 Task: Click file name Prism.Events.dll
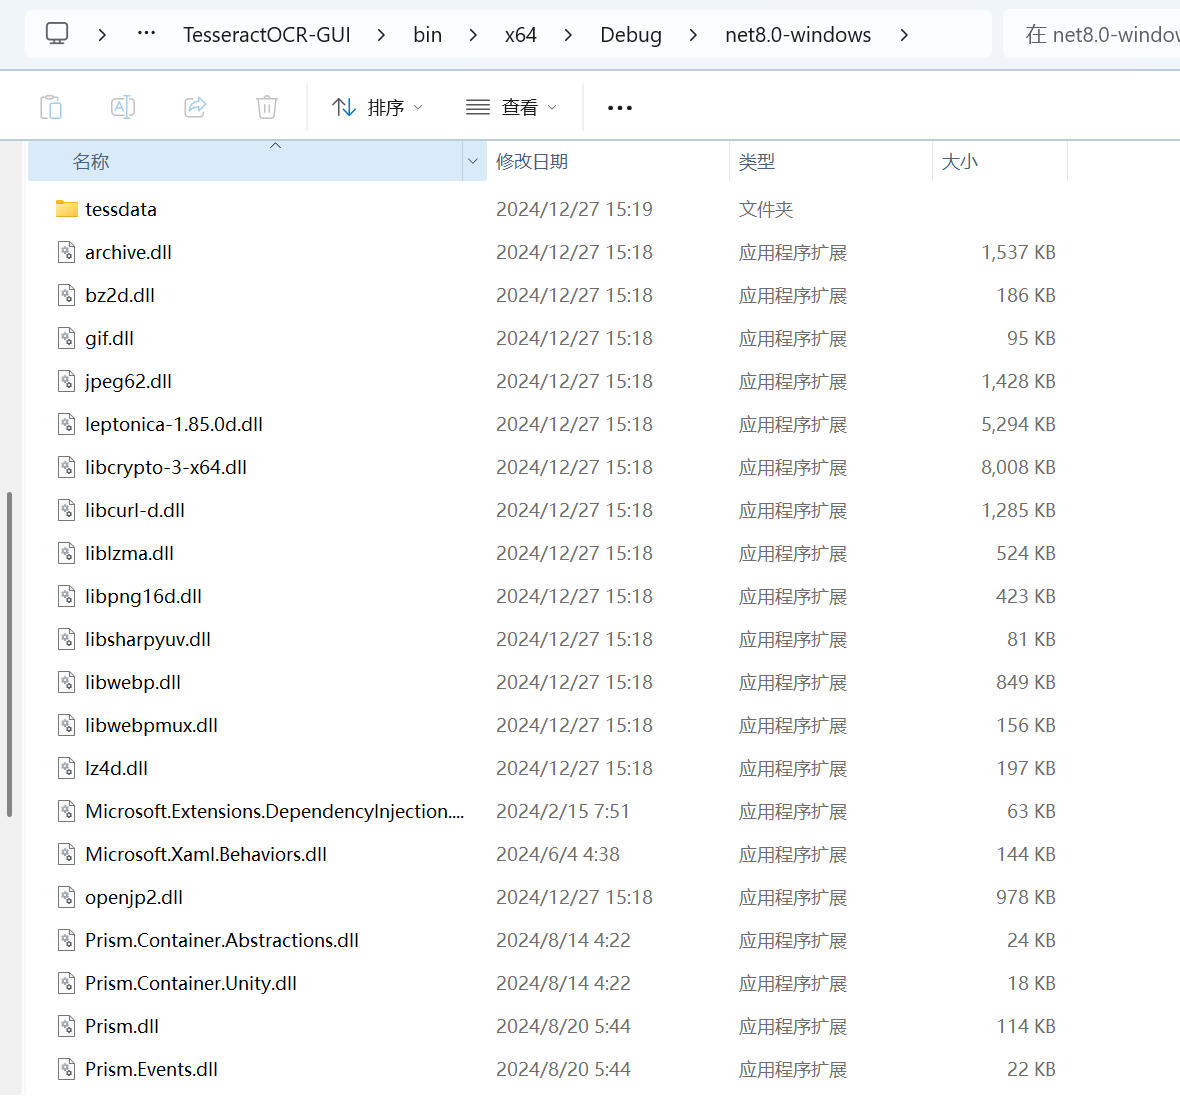click(151, 1069)
